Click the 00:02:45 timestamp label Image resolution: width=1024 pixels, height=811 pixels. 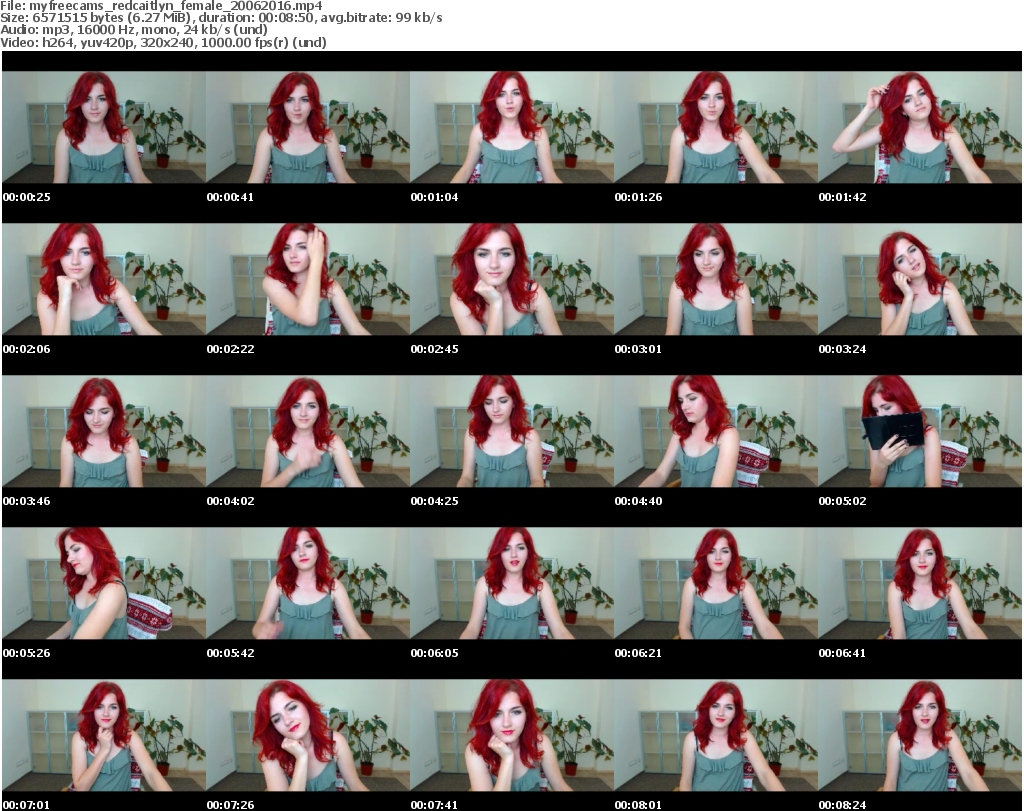click(434, 349)
